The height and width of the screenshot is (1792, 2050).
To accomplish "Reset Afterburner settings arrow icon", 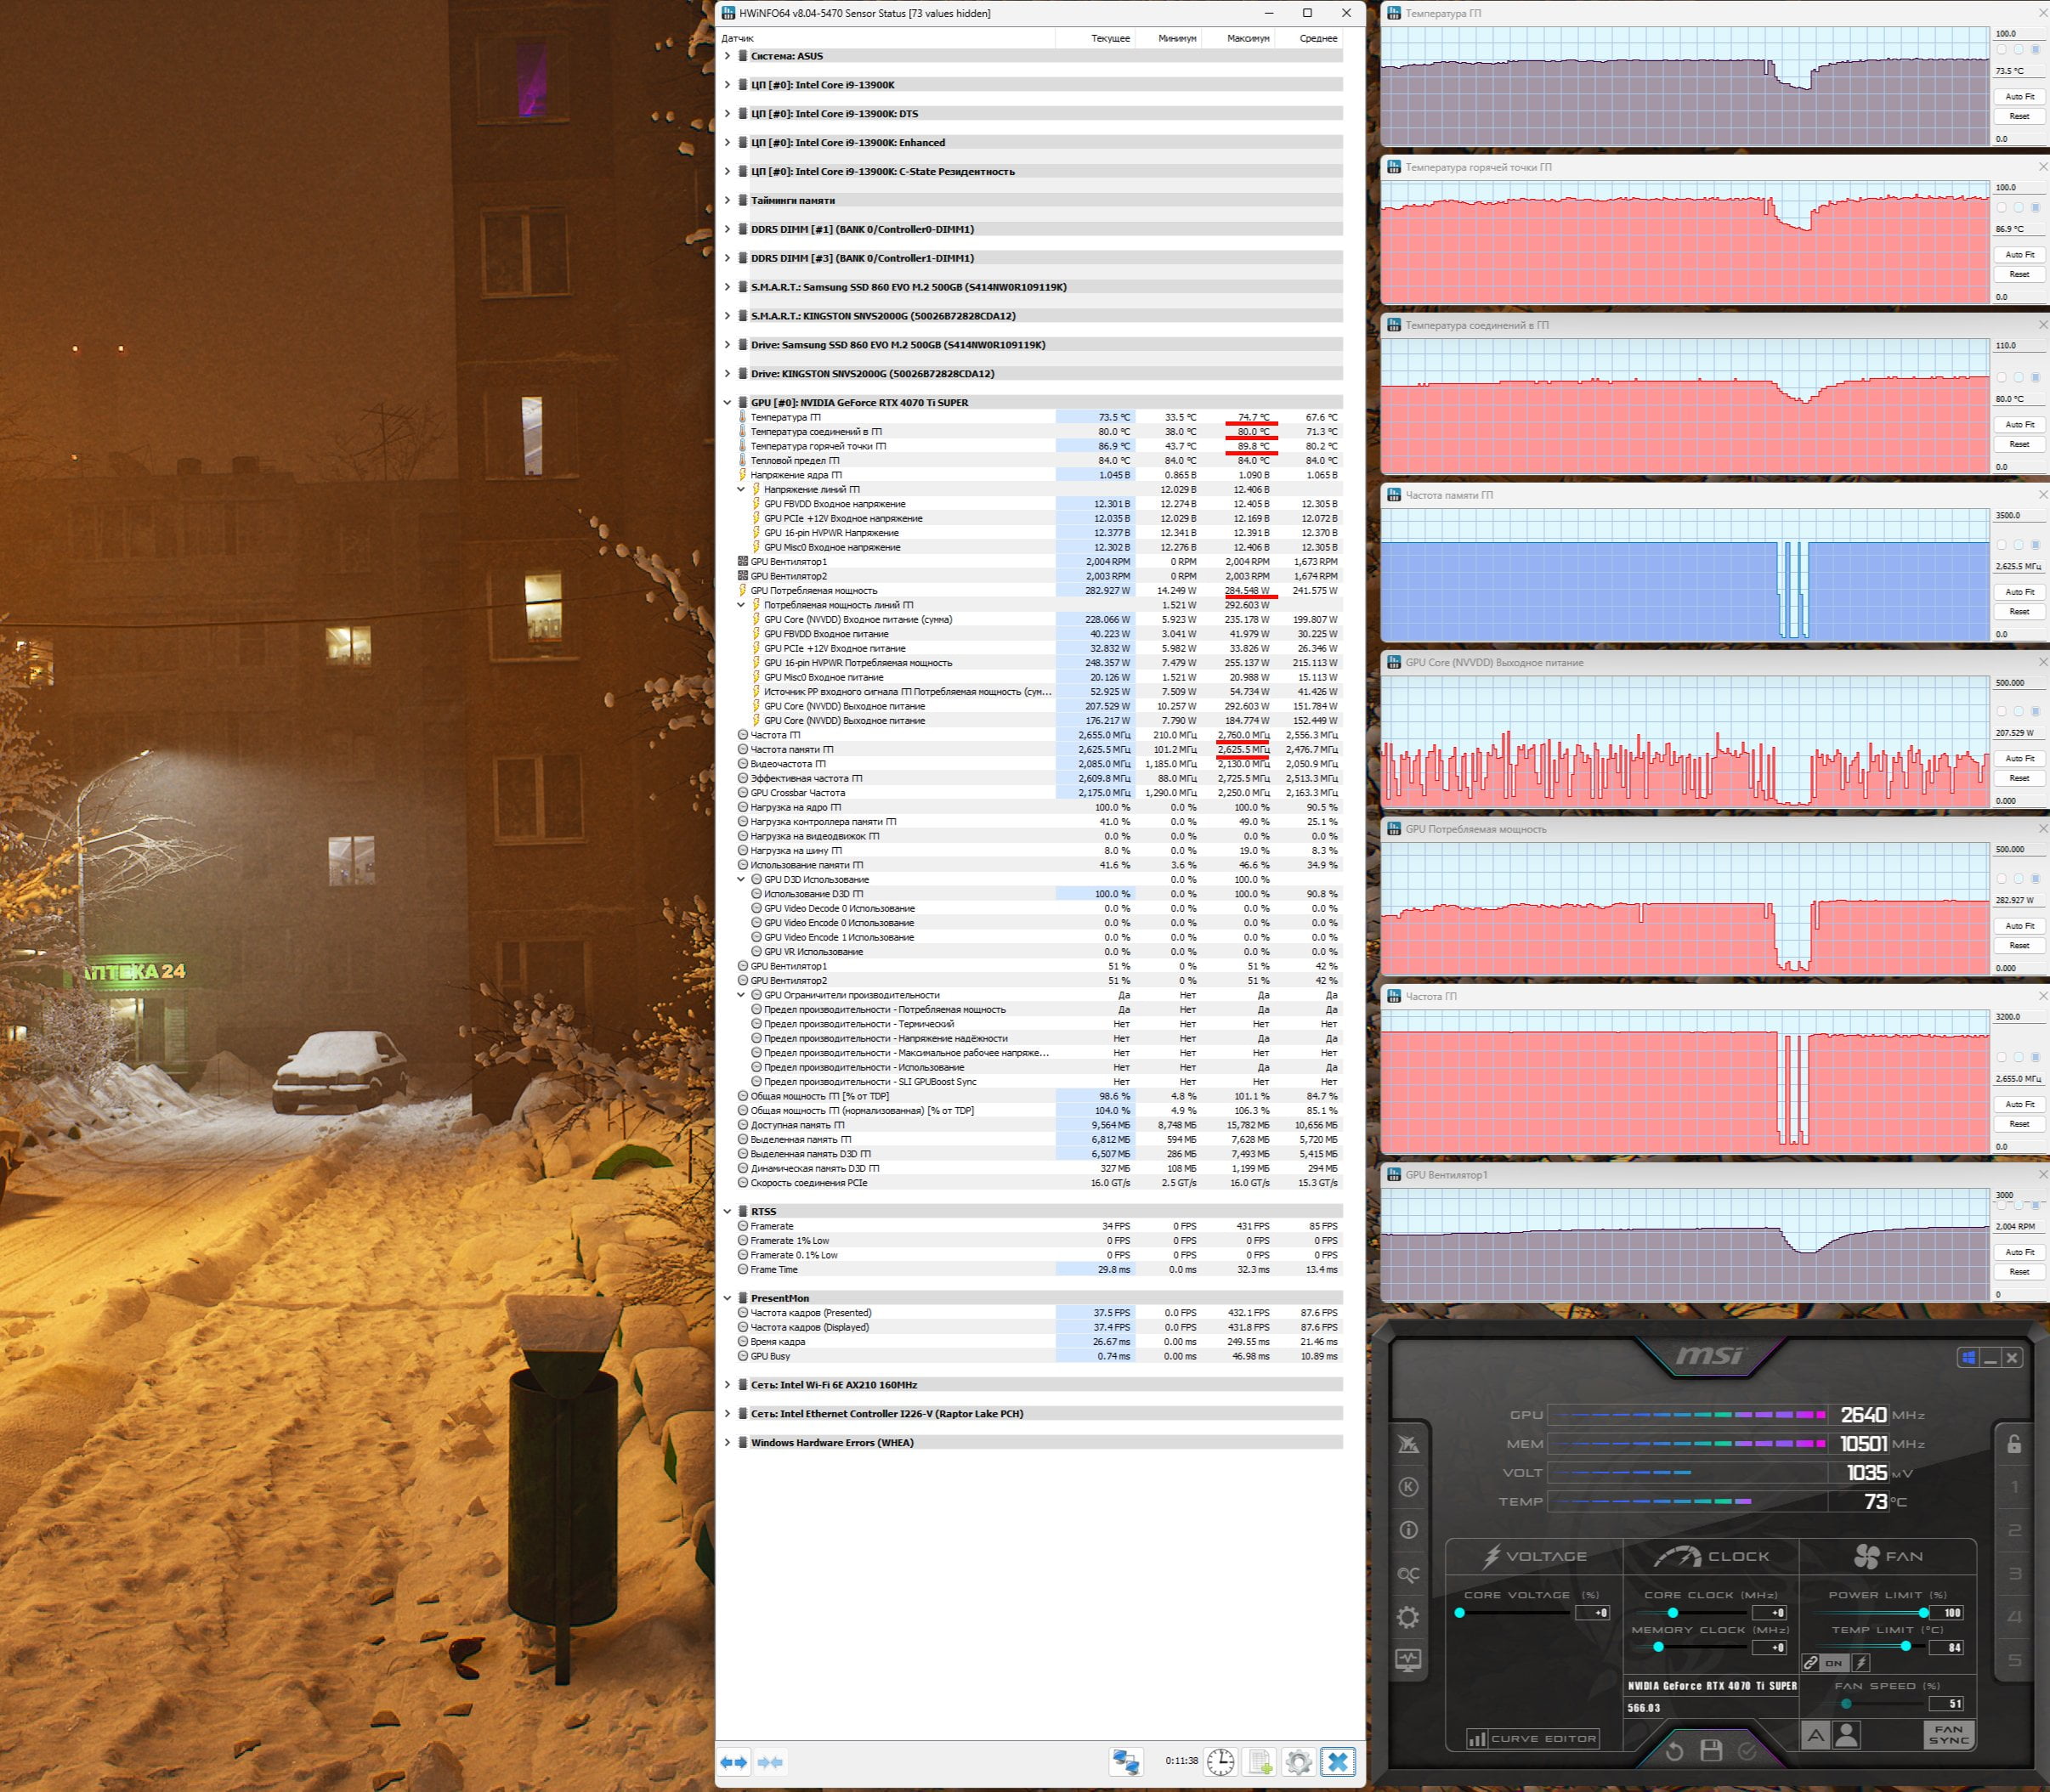I will tap(1674, 1750).
